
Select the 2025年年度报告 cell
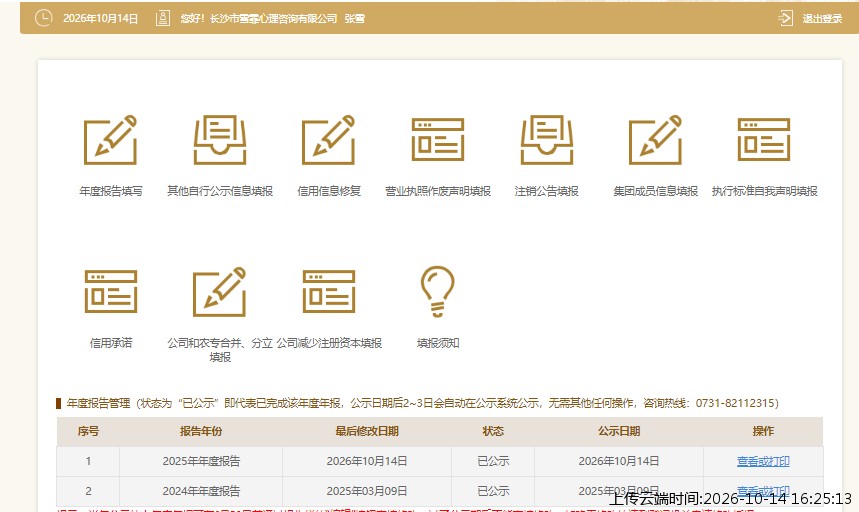click(x=201, y=461)
